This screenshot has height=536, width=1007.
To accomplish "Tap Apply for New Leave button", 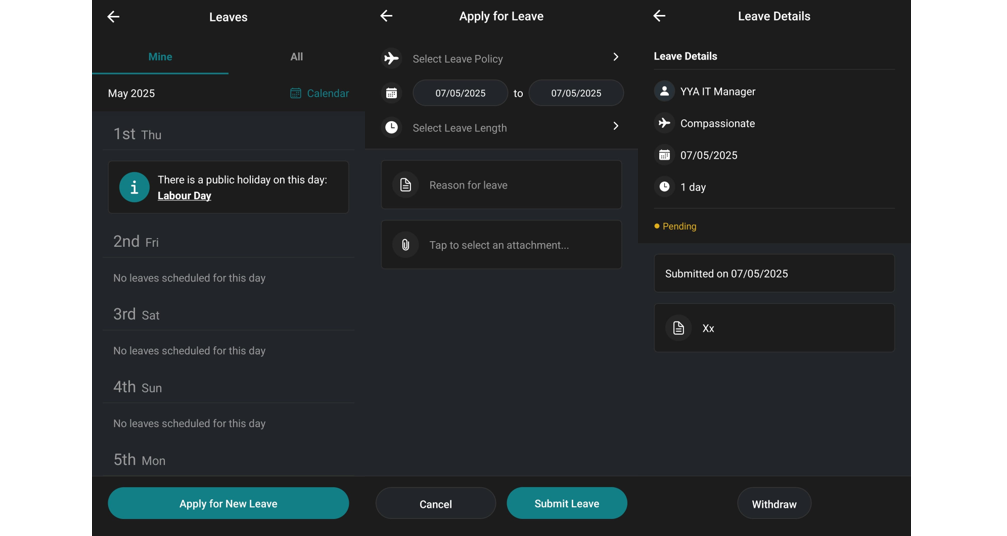I will point(229,504).
